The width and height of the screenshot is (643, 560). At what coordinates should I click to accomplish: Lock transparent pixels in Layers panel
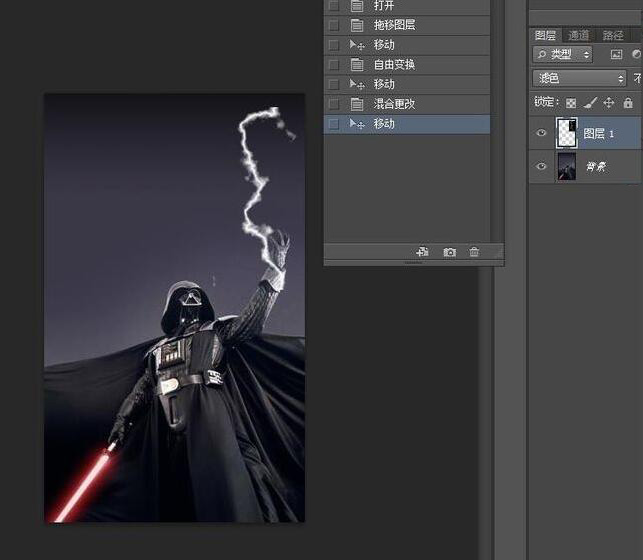pos(571,103)
